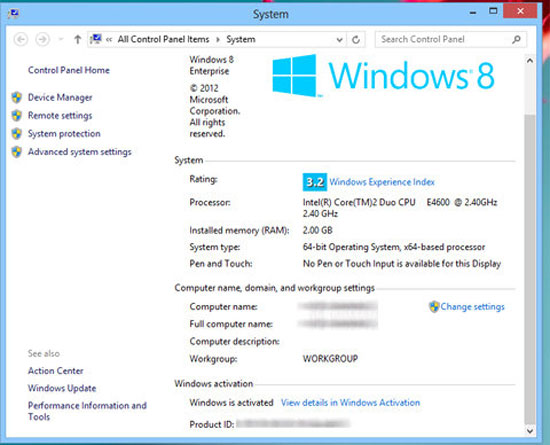The height and width of the screenshot is (445, 550).
Task: Click the System window icon in title bar
Action: pos(13,13)
